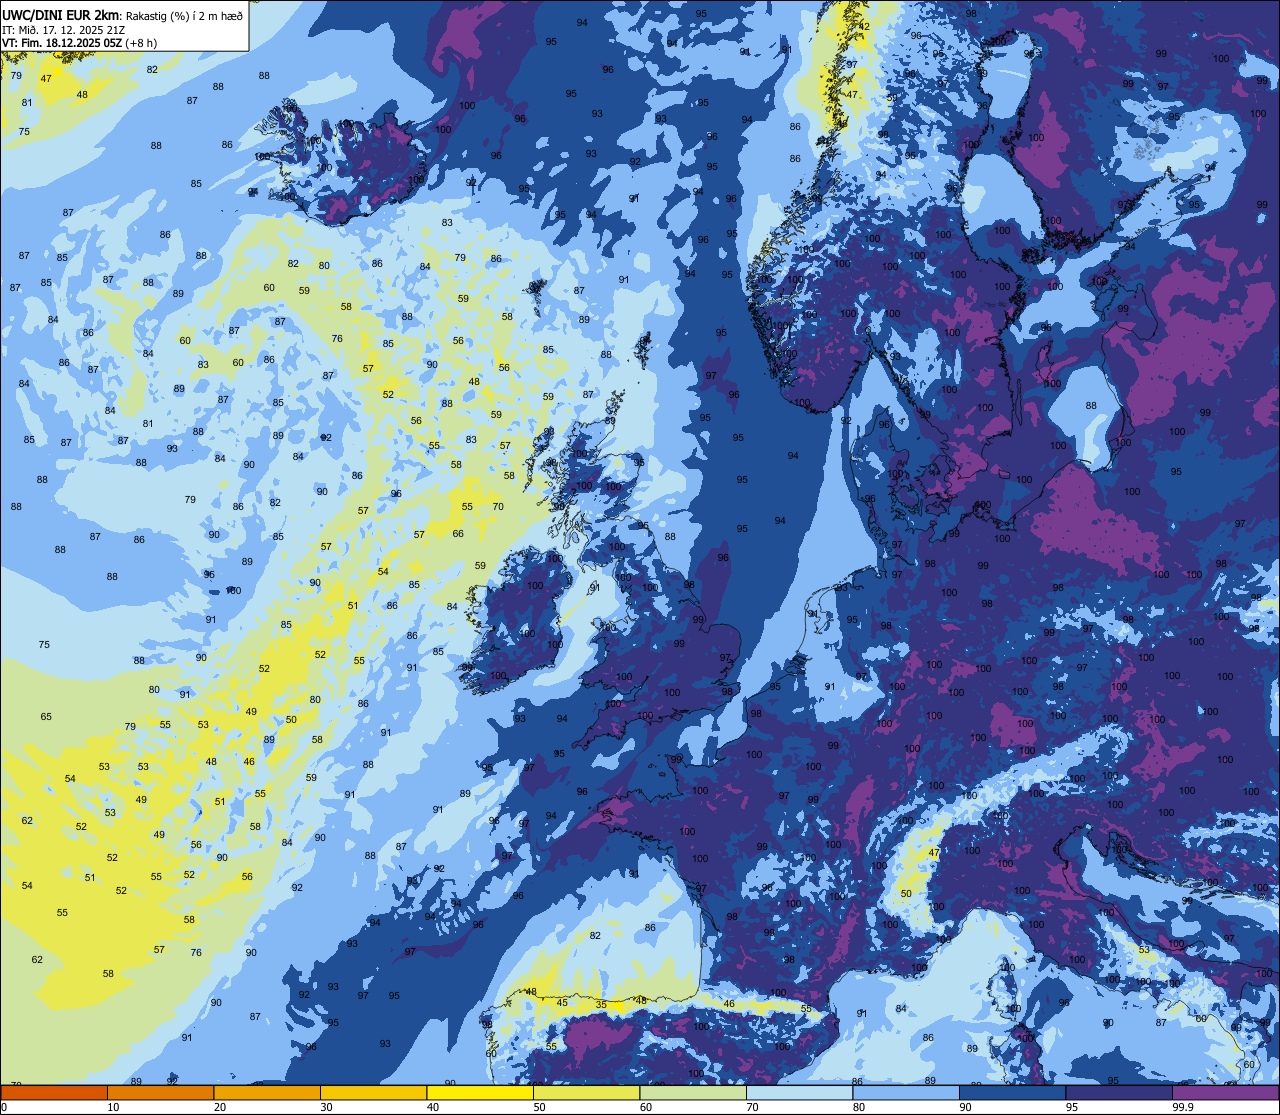Click the 80 tick label on colorbar
Viewport: 1280px width, 1115px height.
(x=859, y=1107)
